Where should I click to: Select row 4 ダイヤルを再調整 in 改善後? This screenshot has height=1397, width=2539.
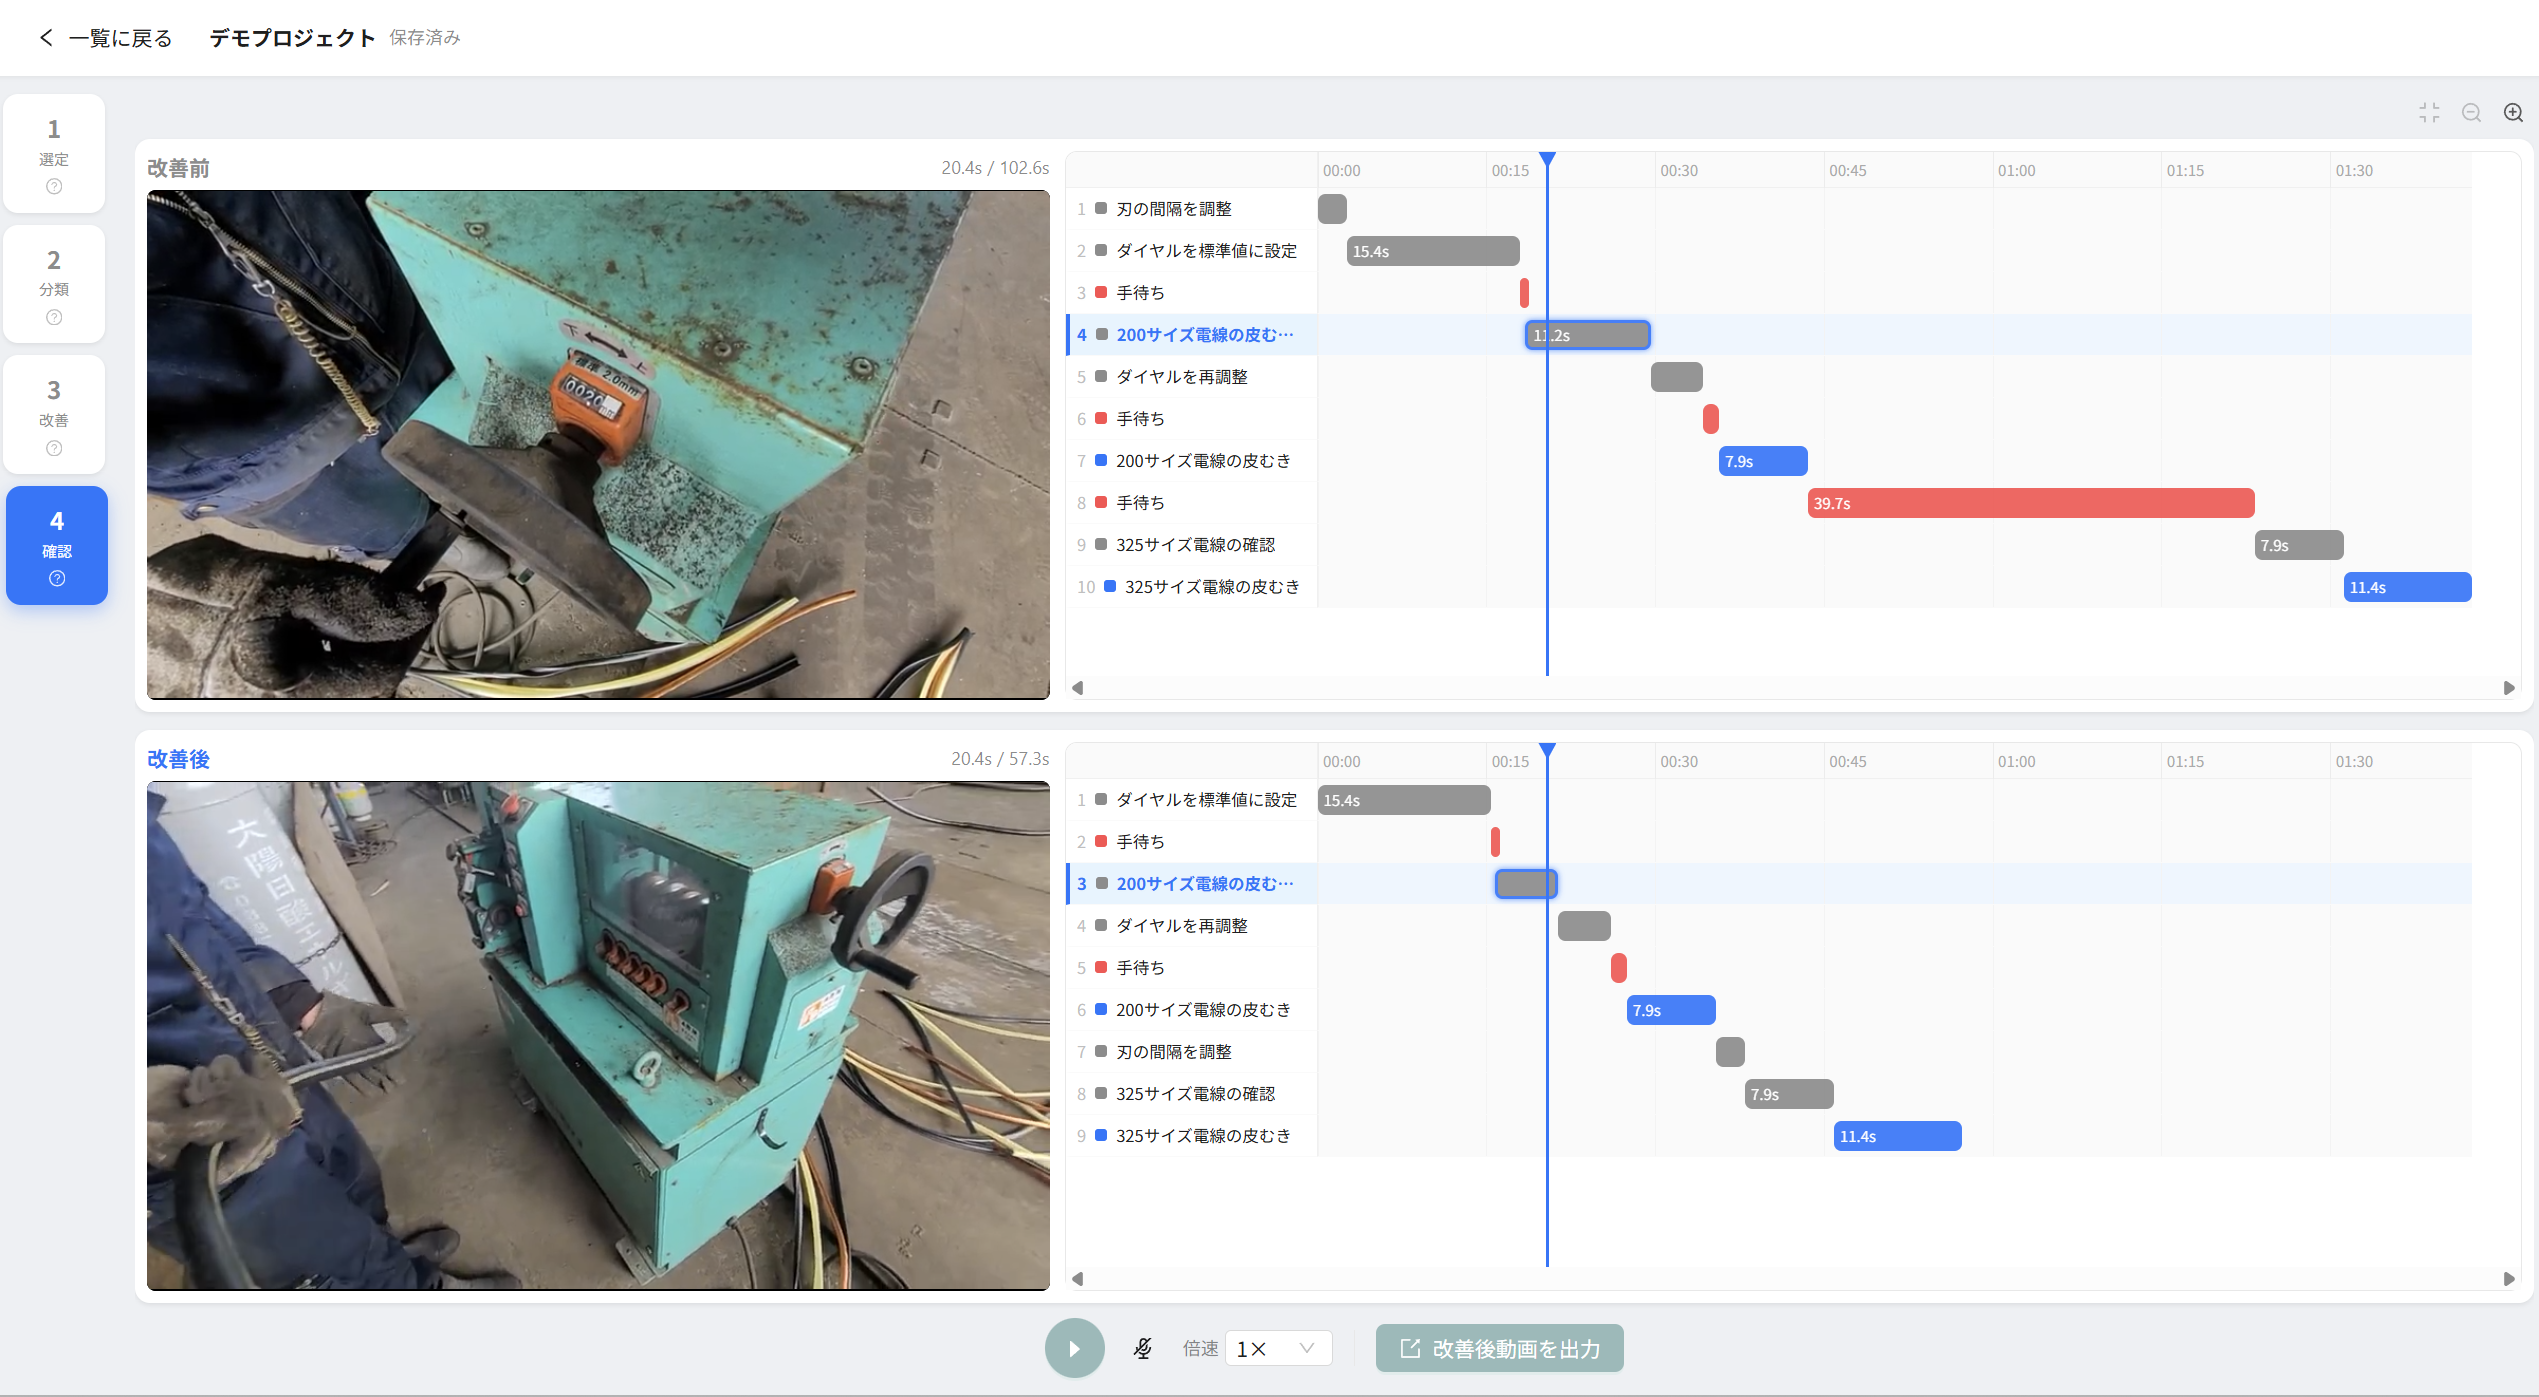click(1192, 926)
